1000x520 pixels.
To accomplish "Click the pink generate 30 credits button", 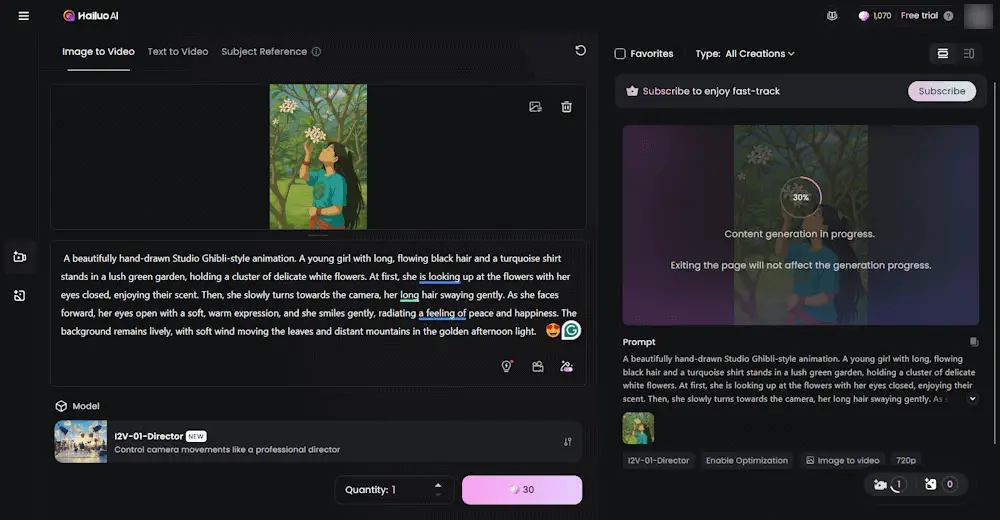I will pyautogui.click(x=522, y=490).
